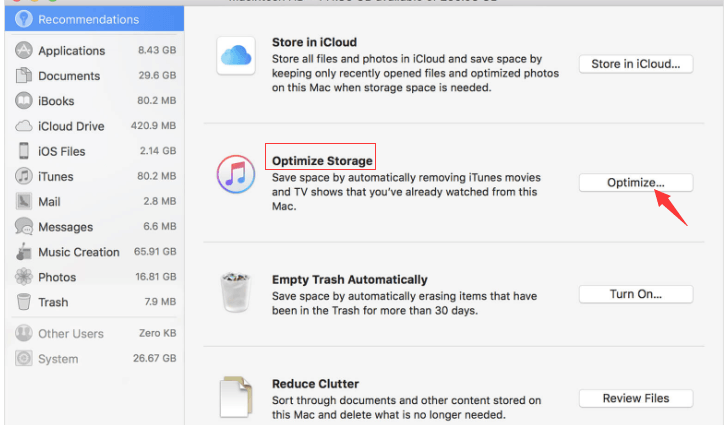Click the Documents sidebar icon
This screenshot has width=725, height=425.
(x=24, y=75)
